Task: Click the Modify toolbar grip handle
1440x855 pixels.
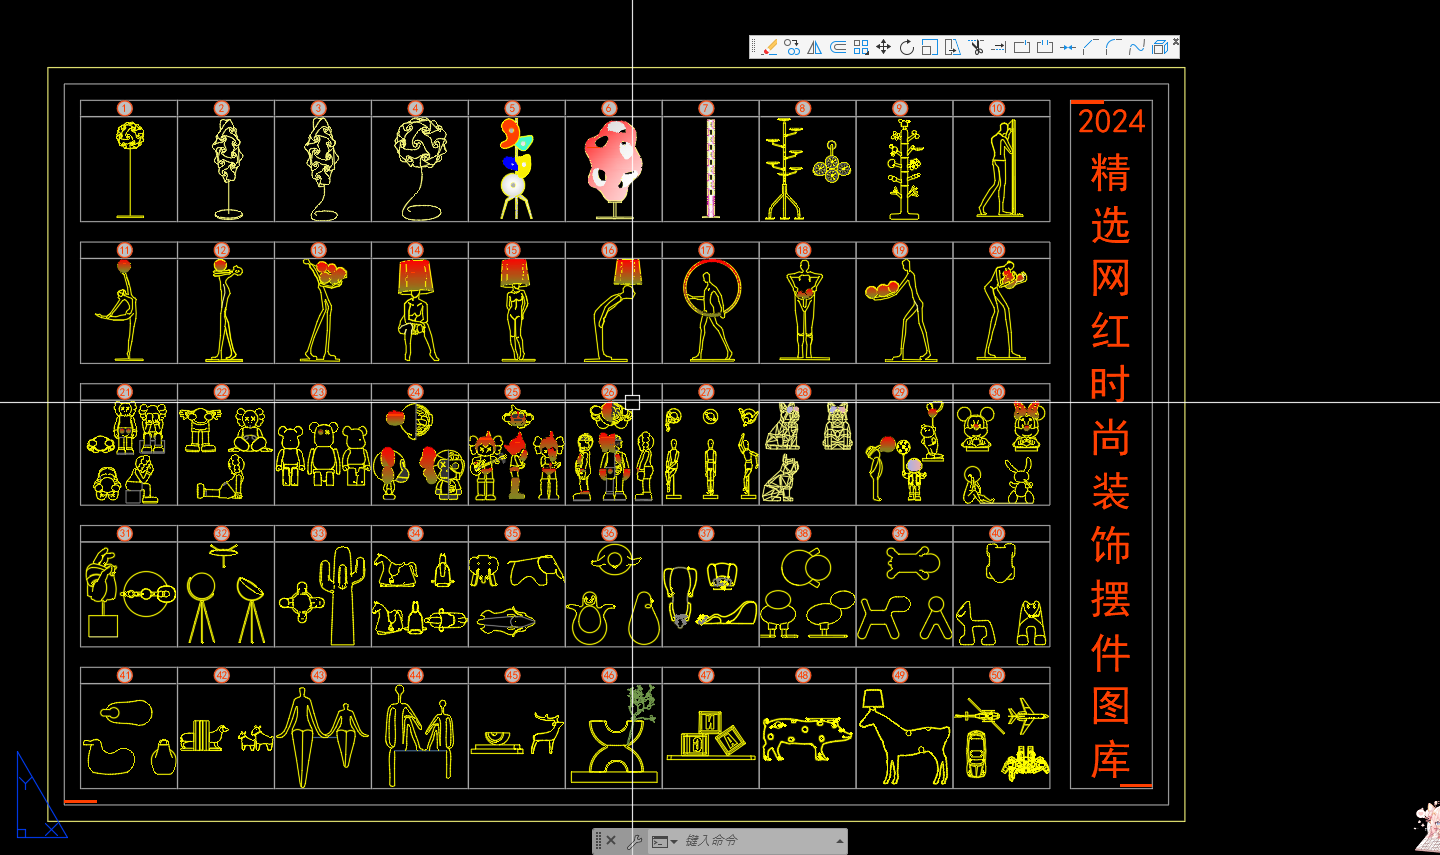Action: point(754,47)
